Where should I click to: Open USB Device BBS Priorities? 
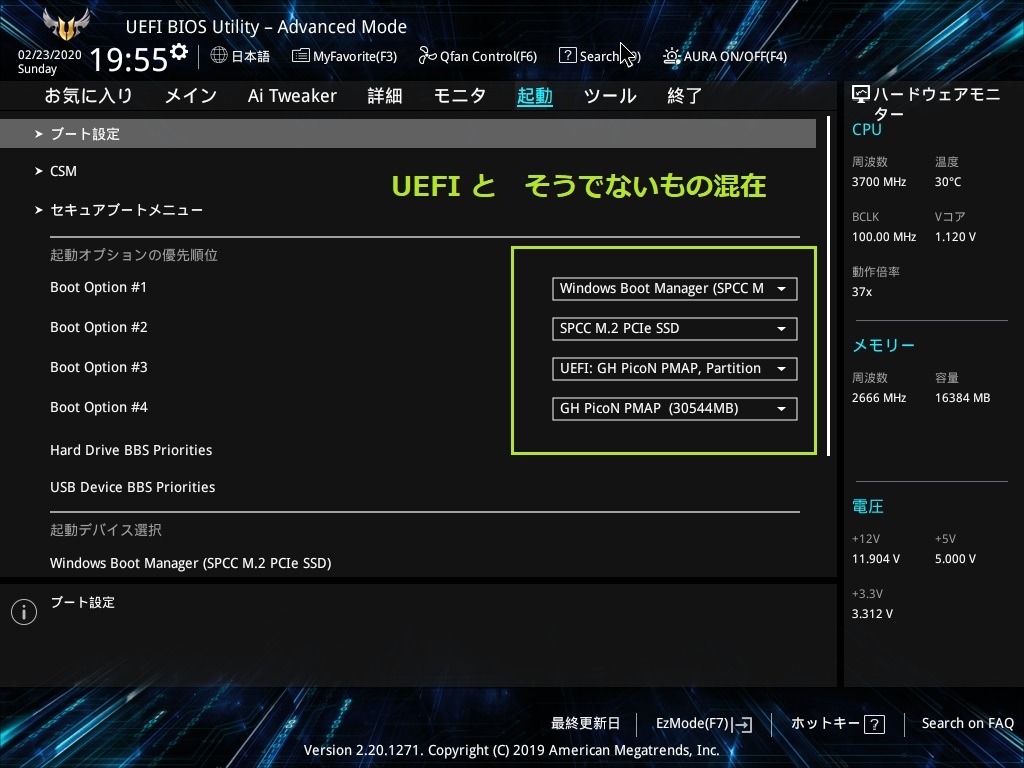[x=133, y=487]
